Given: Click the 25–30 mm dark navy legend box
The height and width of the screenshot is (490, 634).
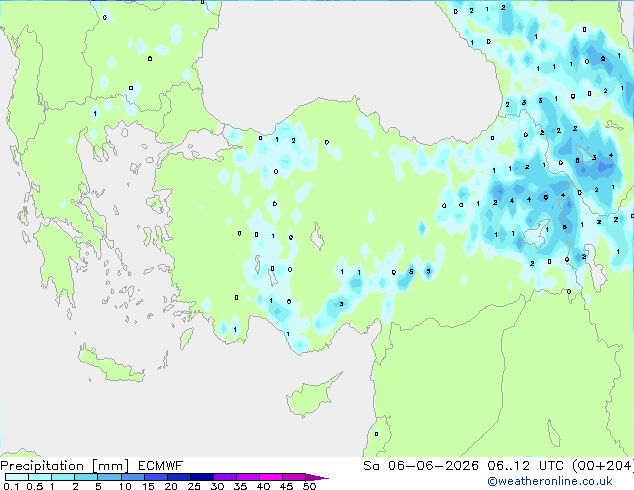Looking at the screenshot, I should tap(201, 477).
